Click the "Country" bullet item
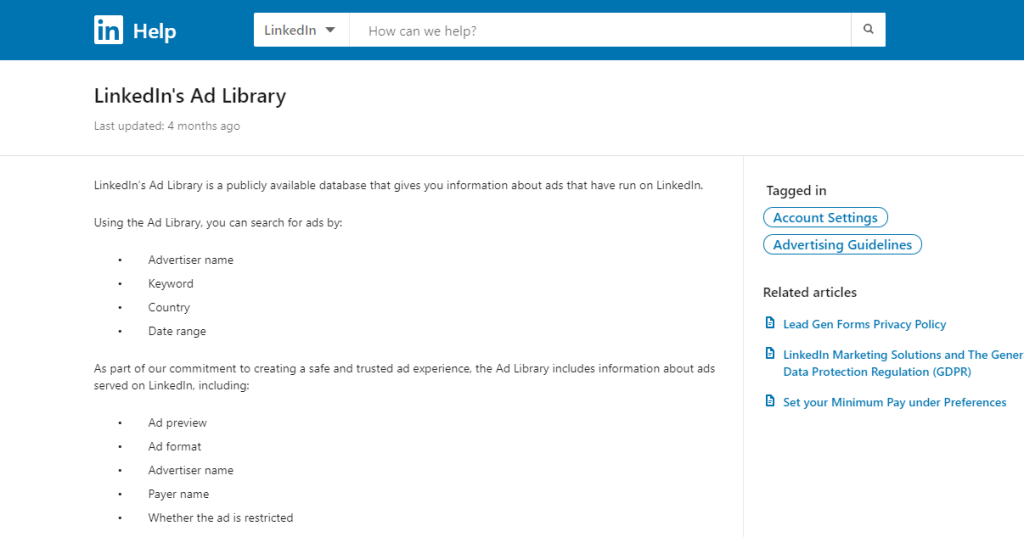The height and width of the screenshot is (537, 1024). (169, 308)
